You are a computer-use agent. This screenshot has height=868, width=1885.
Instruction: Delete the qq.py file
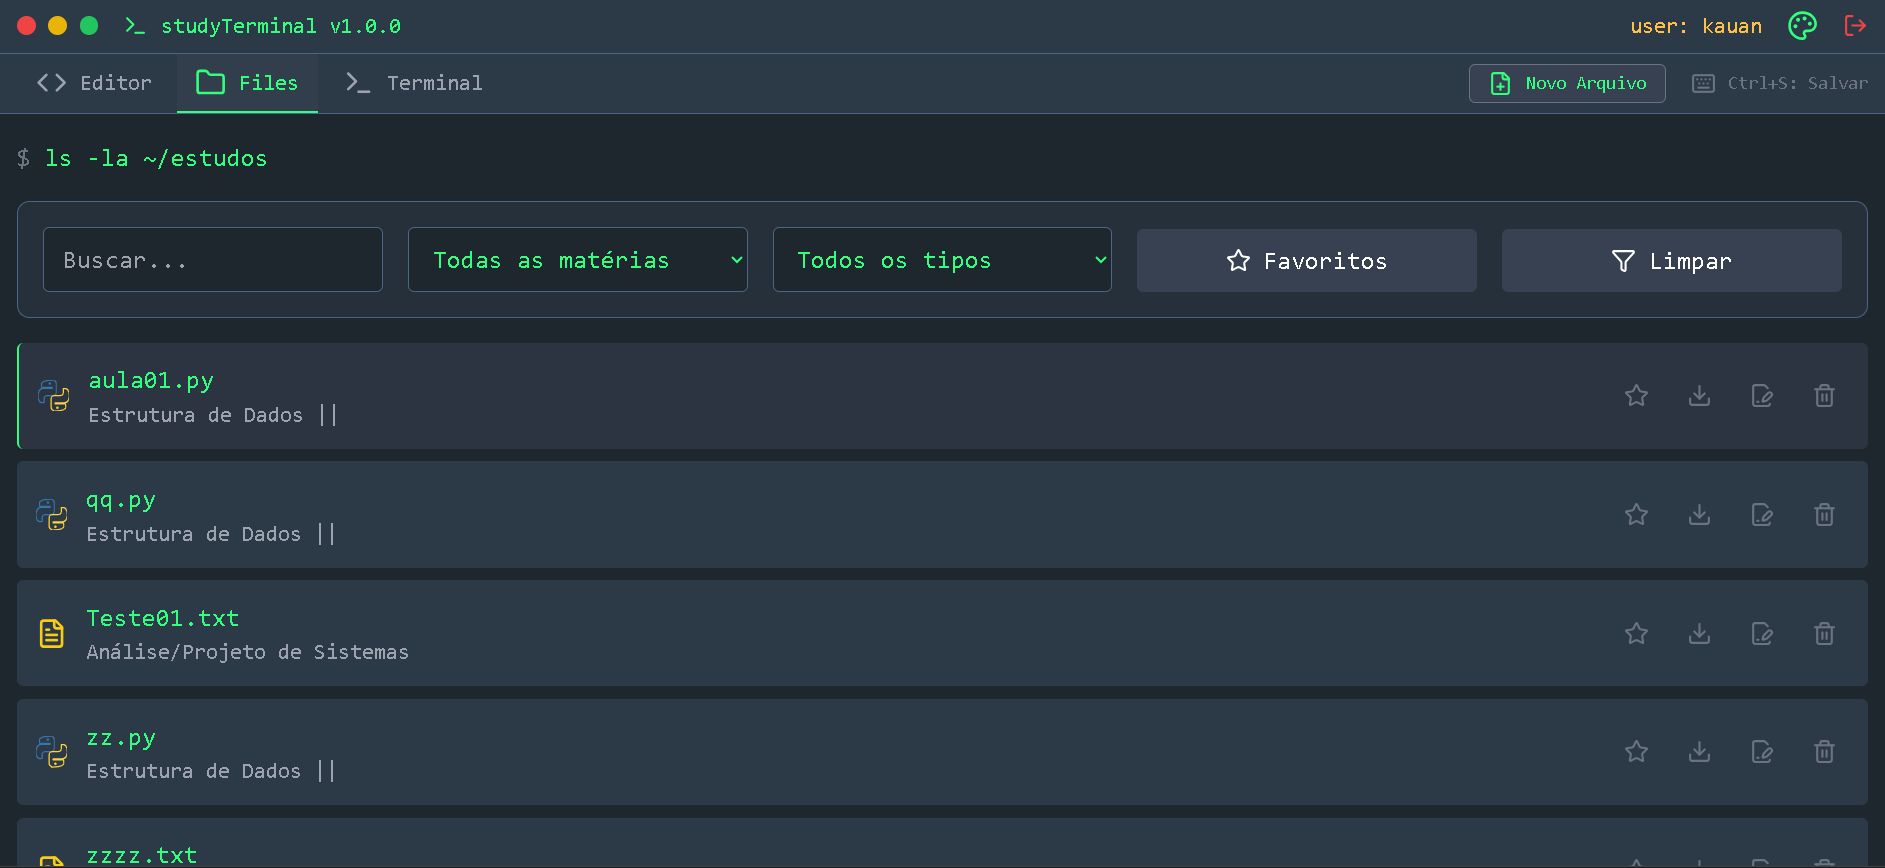1824,515
